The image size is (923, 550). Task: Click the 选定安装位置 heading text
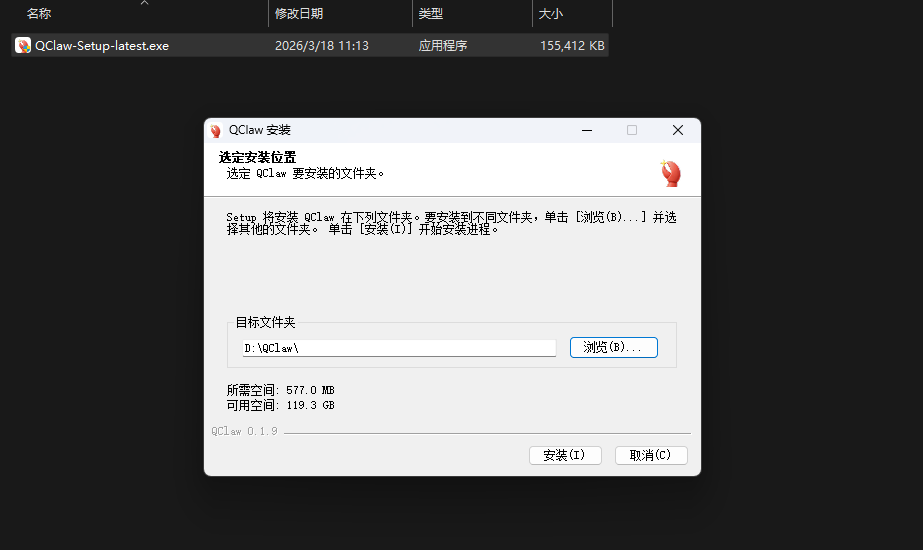click(x=257, y=157)
